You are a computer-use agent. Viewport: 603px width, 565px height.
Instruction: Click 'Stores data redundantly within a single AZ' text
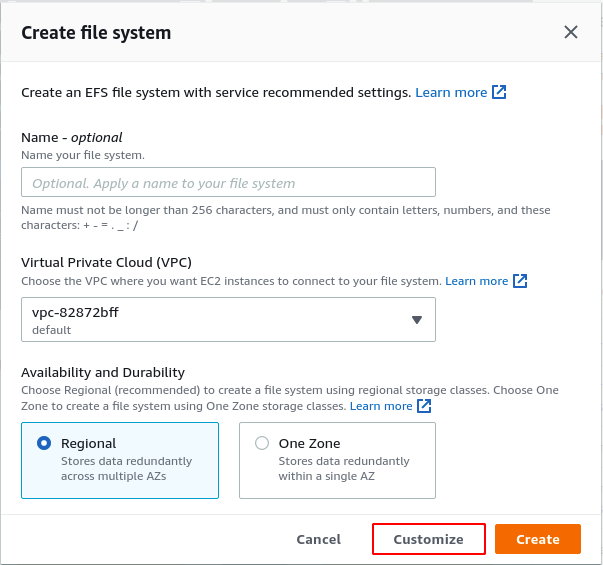(344, 468)
